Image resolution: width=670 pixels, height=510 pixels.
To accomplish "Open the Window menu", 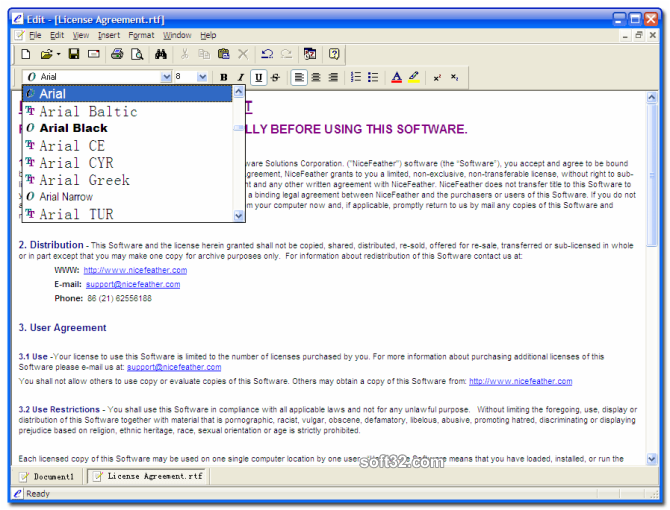I will [x=177, y=35].
